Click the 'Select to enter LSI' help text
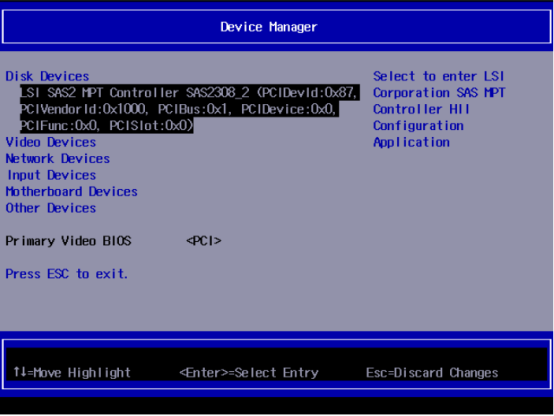The height and width of the screenshot is (416, 554). click(x=438, y=76)
